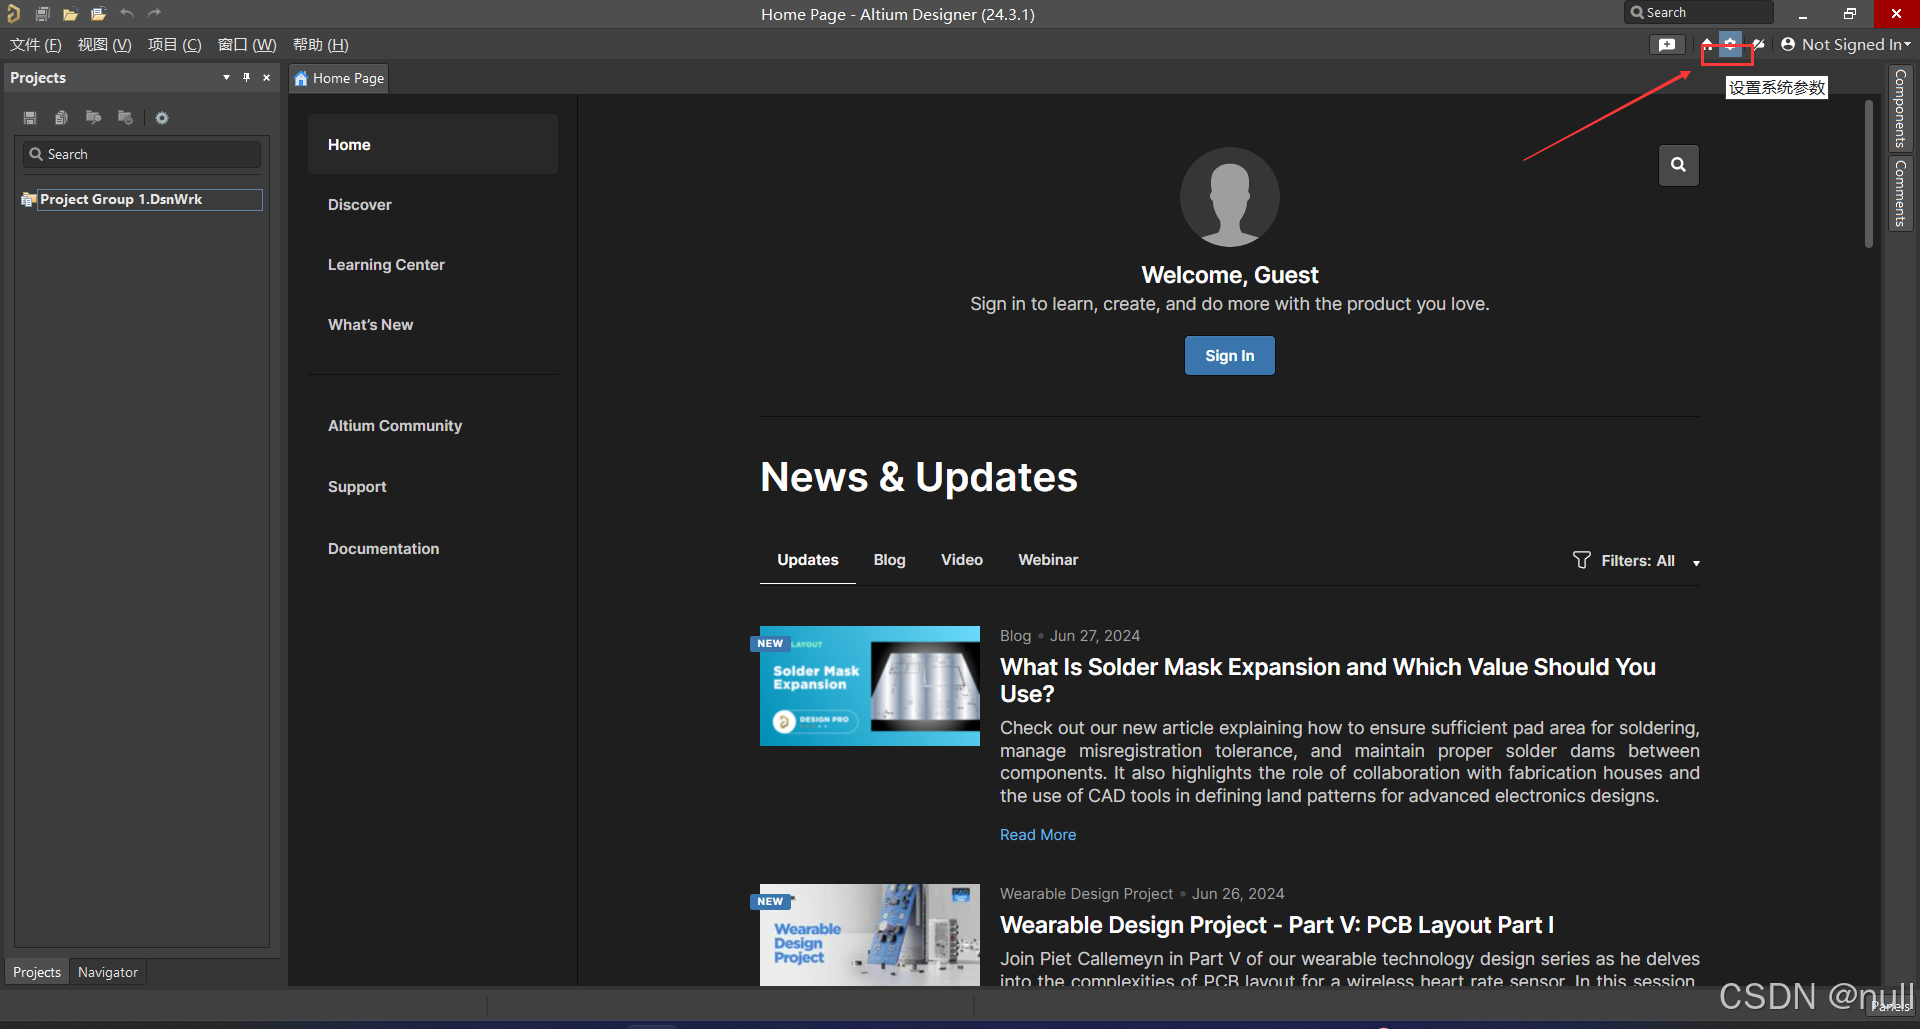Click Open Any Document folder icon
The image size is (1920, 1029).
click(70, 14)
